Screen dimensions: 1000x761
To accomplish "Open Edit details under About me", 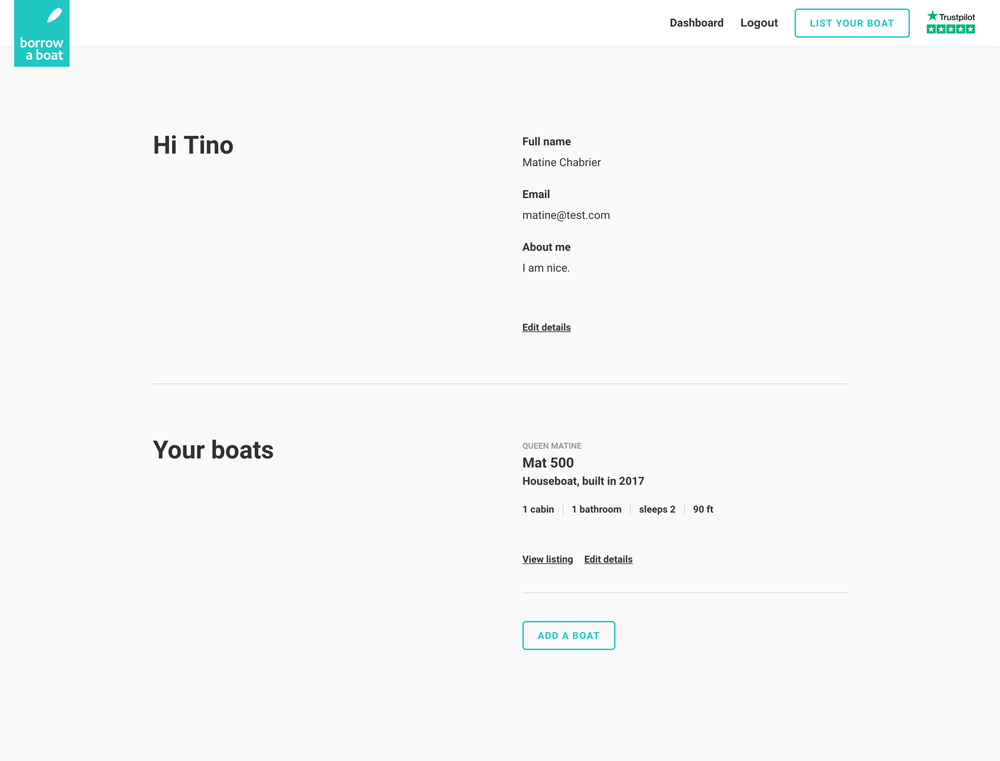I will (x=546, y=328).
